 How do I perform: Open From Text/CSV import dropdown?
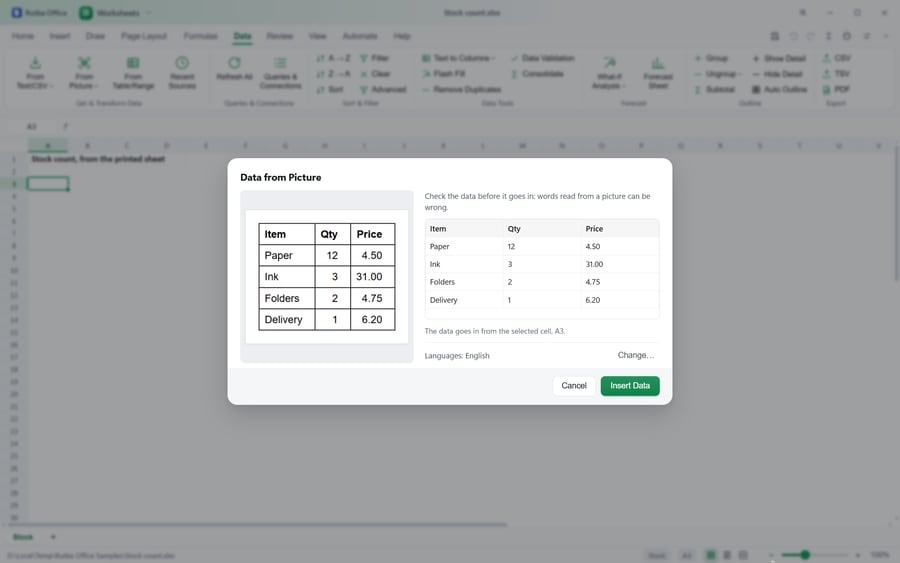35,73
